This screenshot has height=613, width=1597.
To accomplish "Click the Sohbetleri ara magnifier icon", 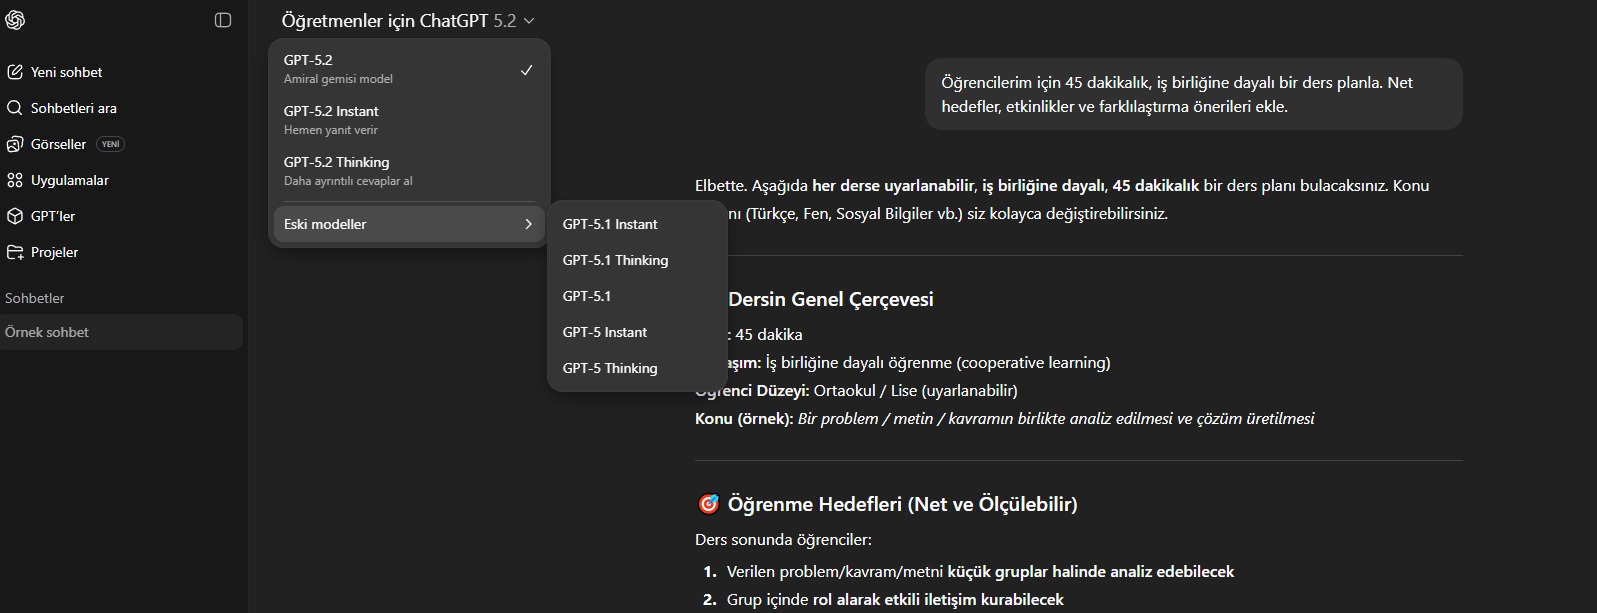I will pos(15,108).
